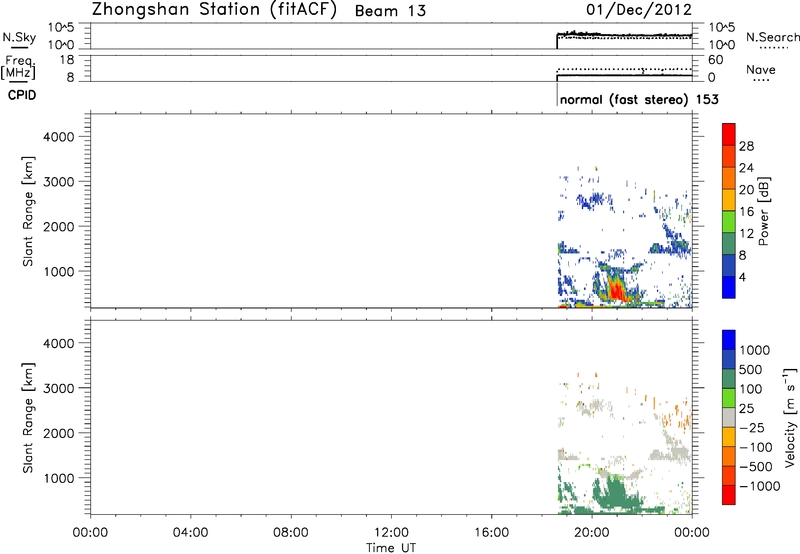Select the "20:00" time tick label
Screen dimensions: 800x554
tap(592, 533)
